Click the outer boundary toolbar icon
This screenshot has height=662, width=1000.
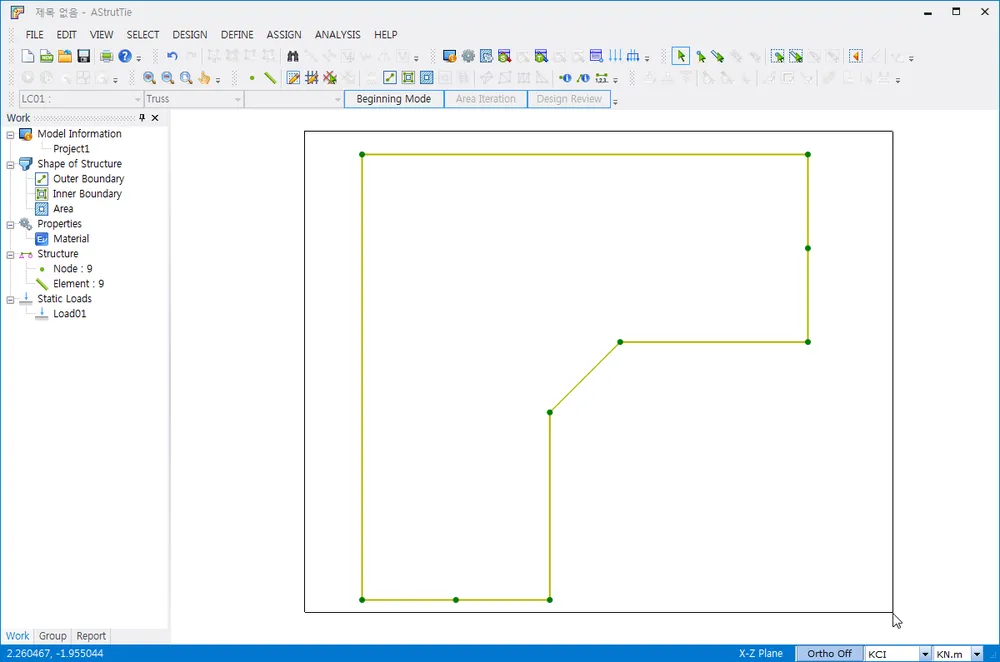click(390, 78)
